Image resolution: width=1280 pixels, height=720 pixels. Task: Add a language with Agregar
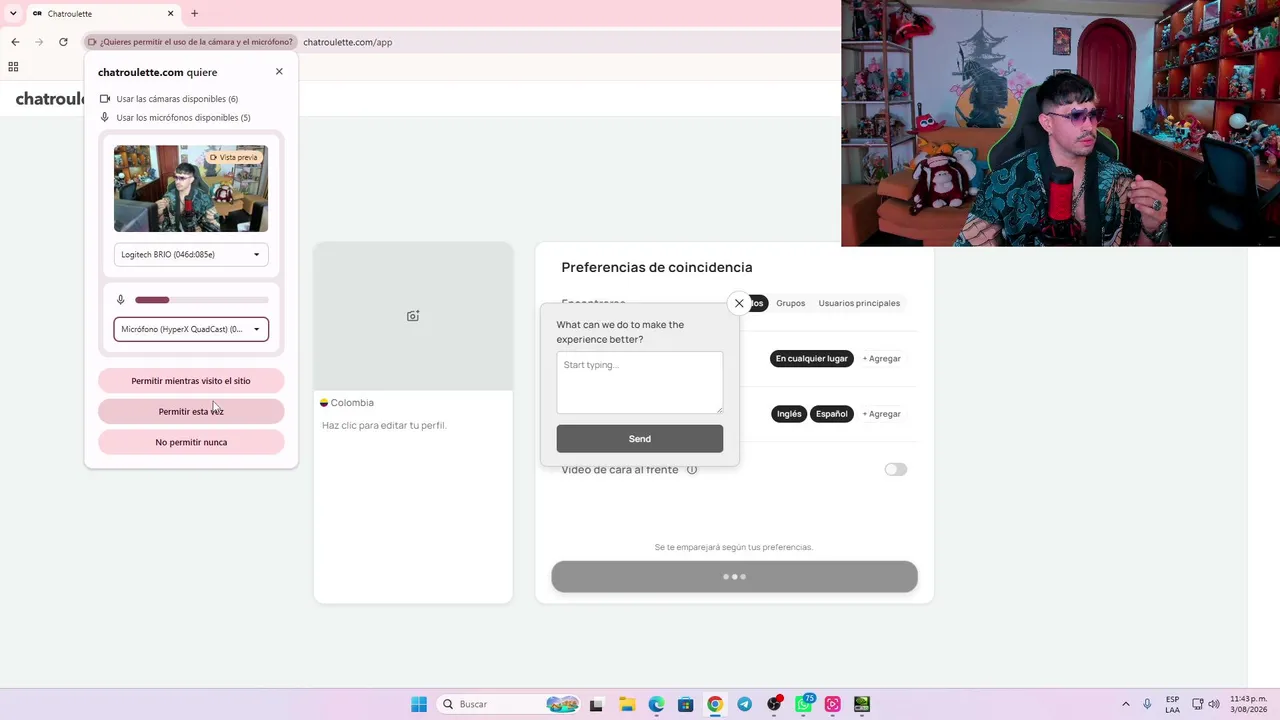click(881, 414)
